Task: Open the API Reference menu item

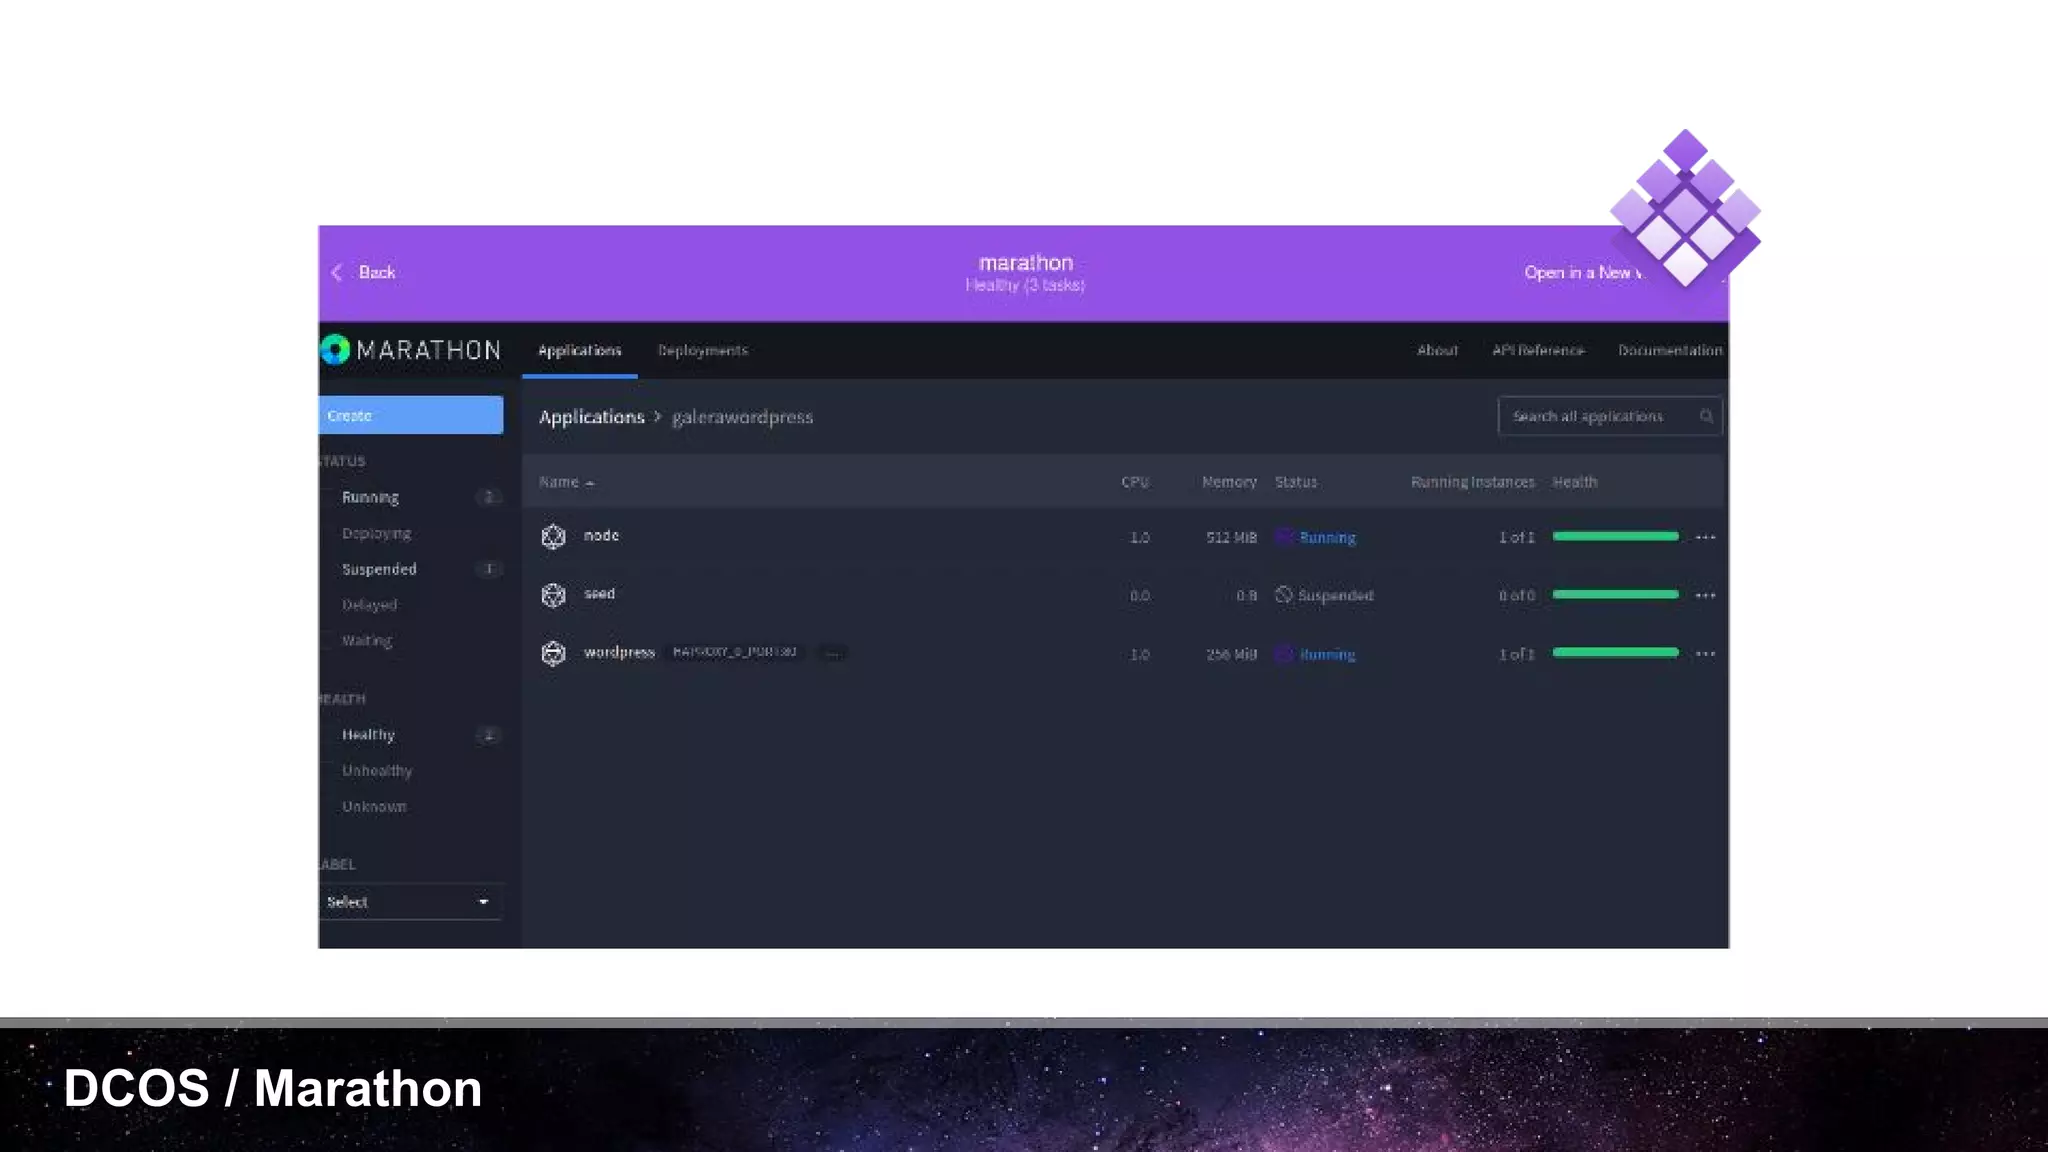Action: point(1538,350)
